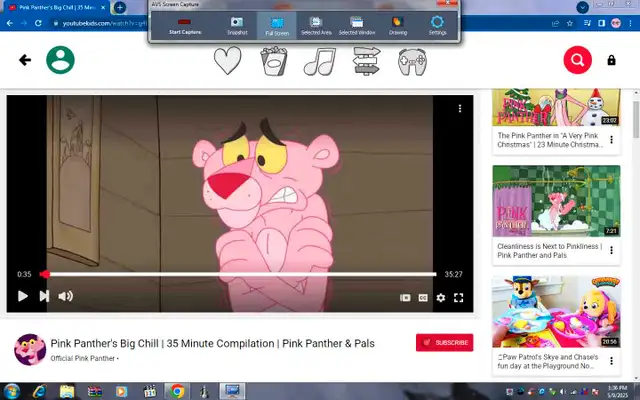The image size is (640, 400).
Task: Close the Pink Panther browser tab
Action: pyautogui.click(x=103, y=7)
